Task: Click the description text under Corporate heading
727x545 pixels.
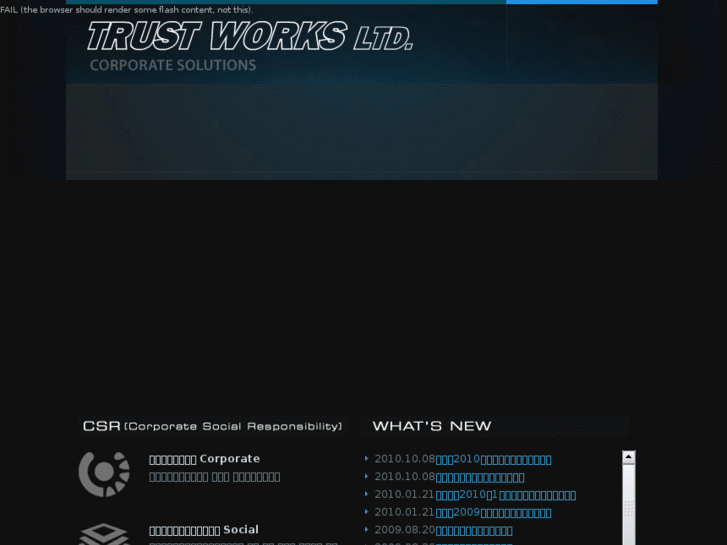Action: point(215,477)
